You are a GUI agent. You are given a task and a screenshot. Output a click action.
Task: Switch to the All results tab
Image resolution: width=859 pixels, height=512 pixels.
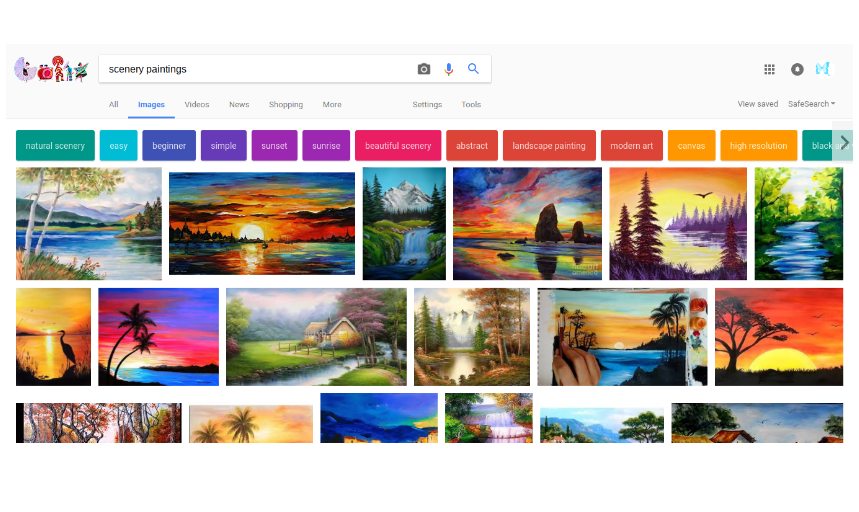point(114,104)
